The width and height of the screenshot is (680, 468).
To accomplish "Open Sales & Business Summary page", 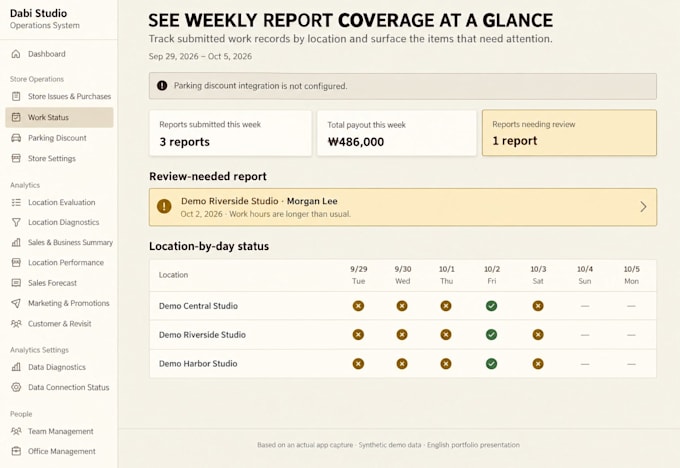I will (59, 242).
